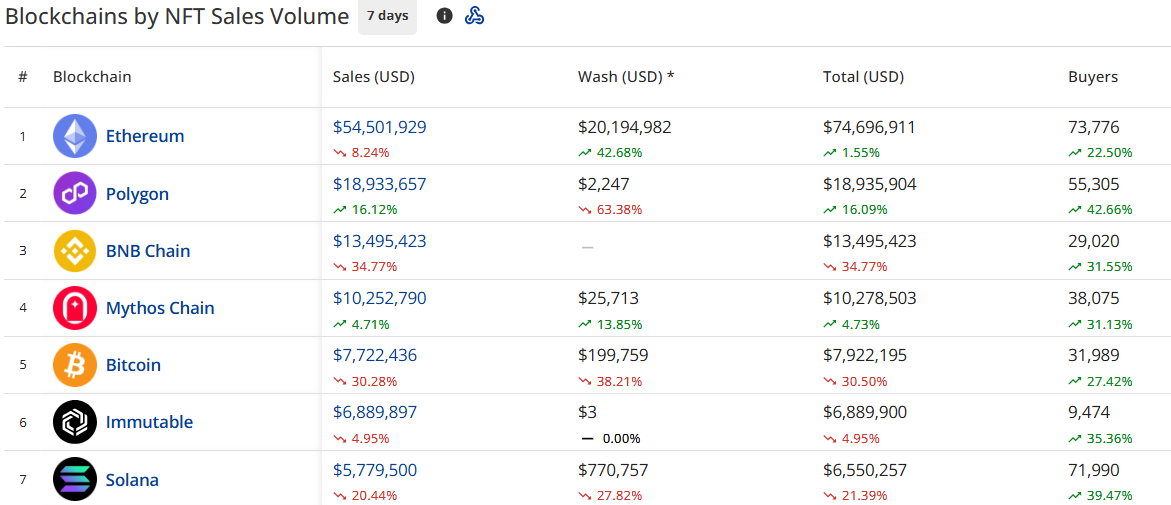
Task: Click the blue webhook icon in header
Action: (x=475, y=16)
